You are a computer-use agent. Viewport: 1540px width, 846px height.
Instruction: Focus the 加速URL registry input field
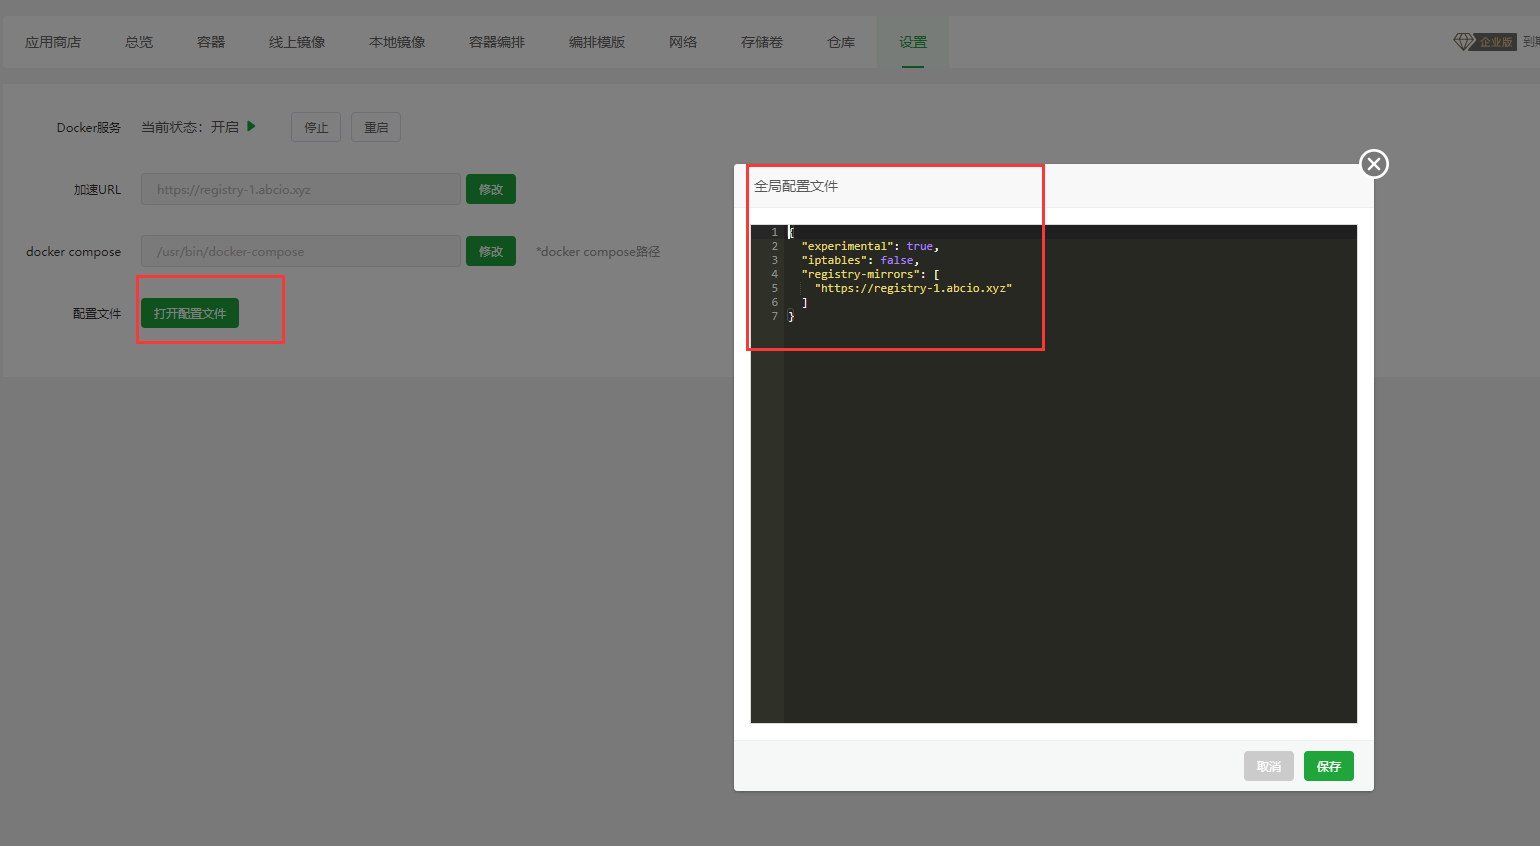point(300,190)
